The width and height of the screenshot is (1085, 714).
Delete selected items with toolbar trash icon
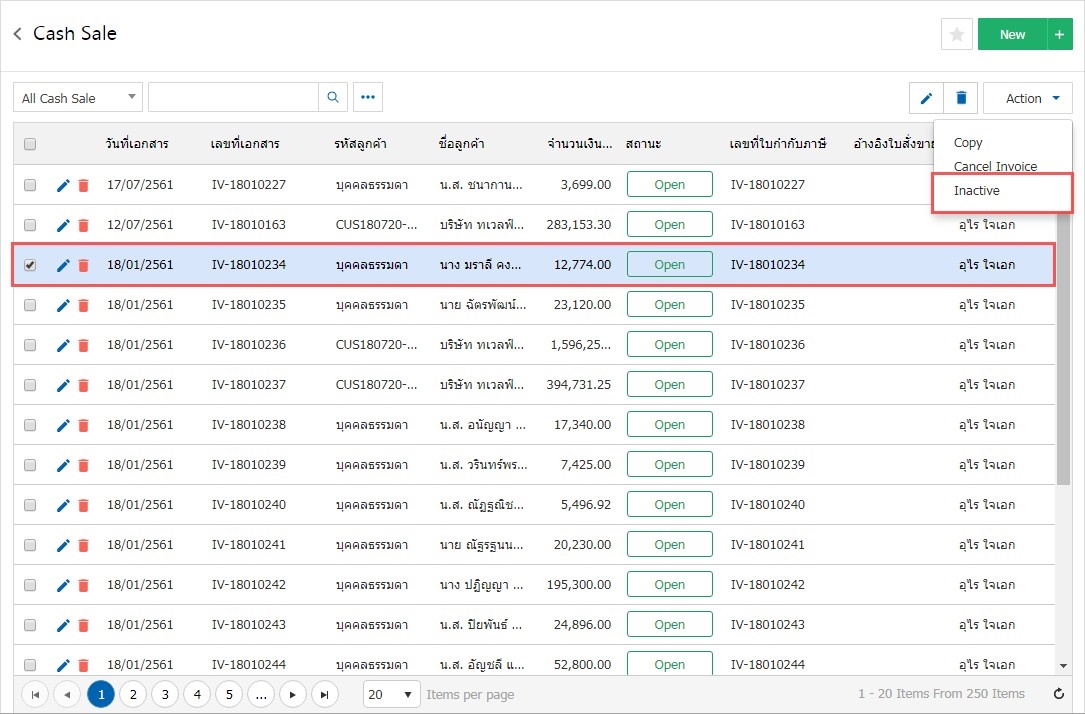tap(961, 98)
